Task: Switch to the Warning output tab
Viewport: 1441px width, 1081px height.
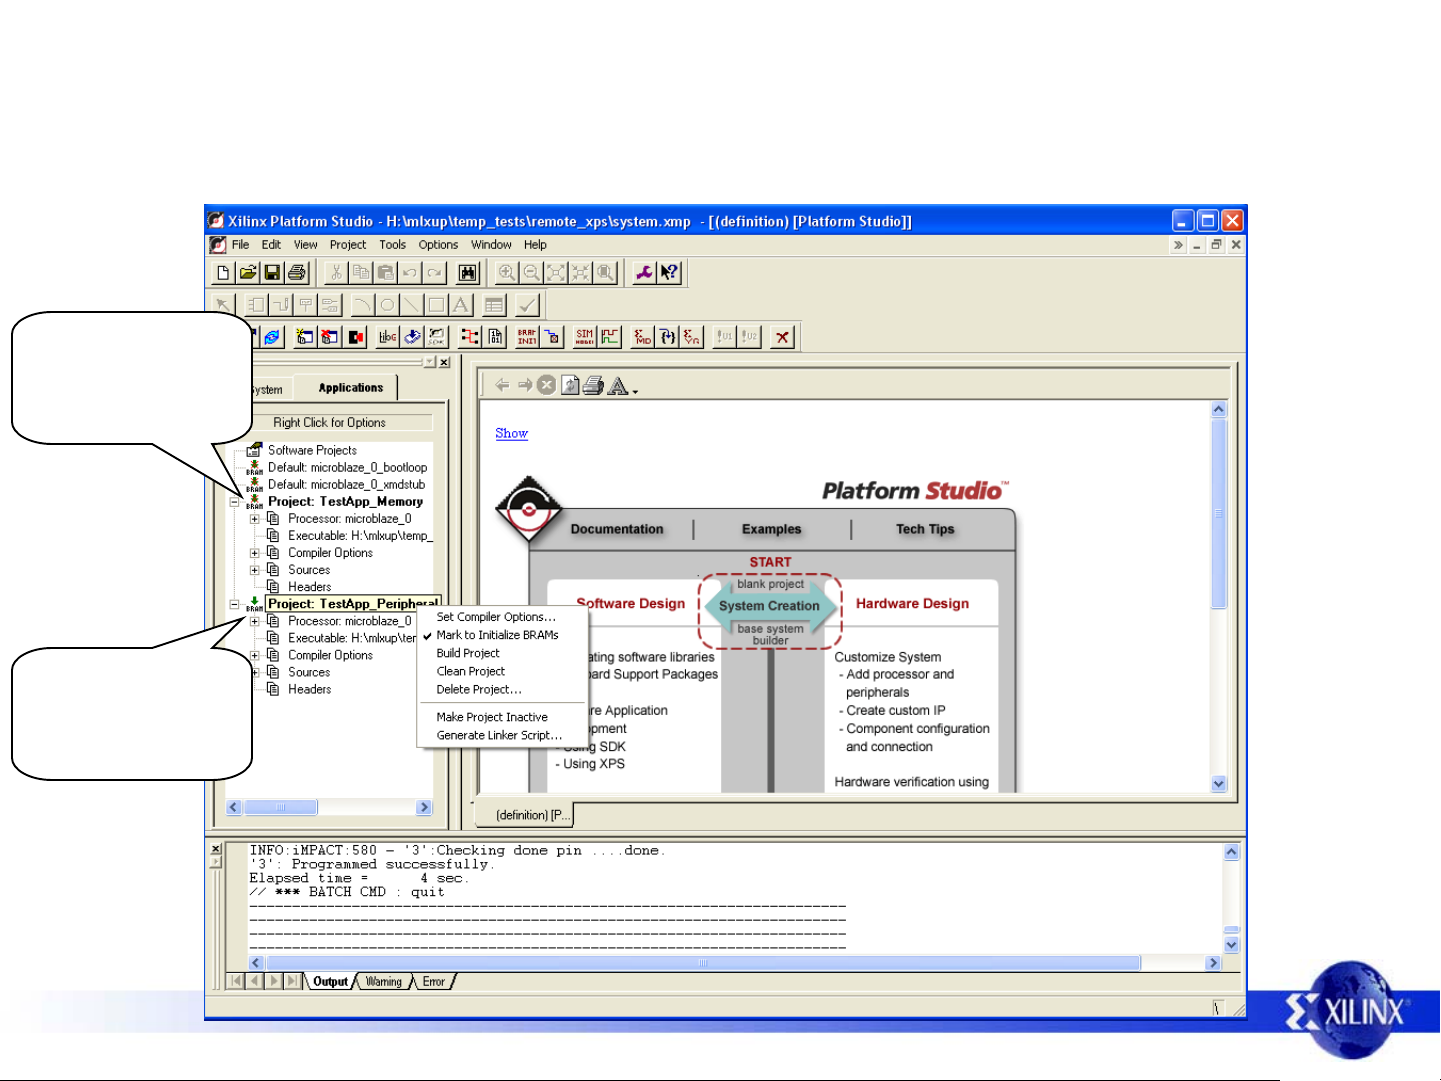Action: [384, 982]
